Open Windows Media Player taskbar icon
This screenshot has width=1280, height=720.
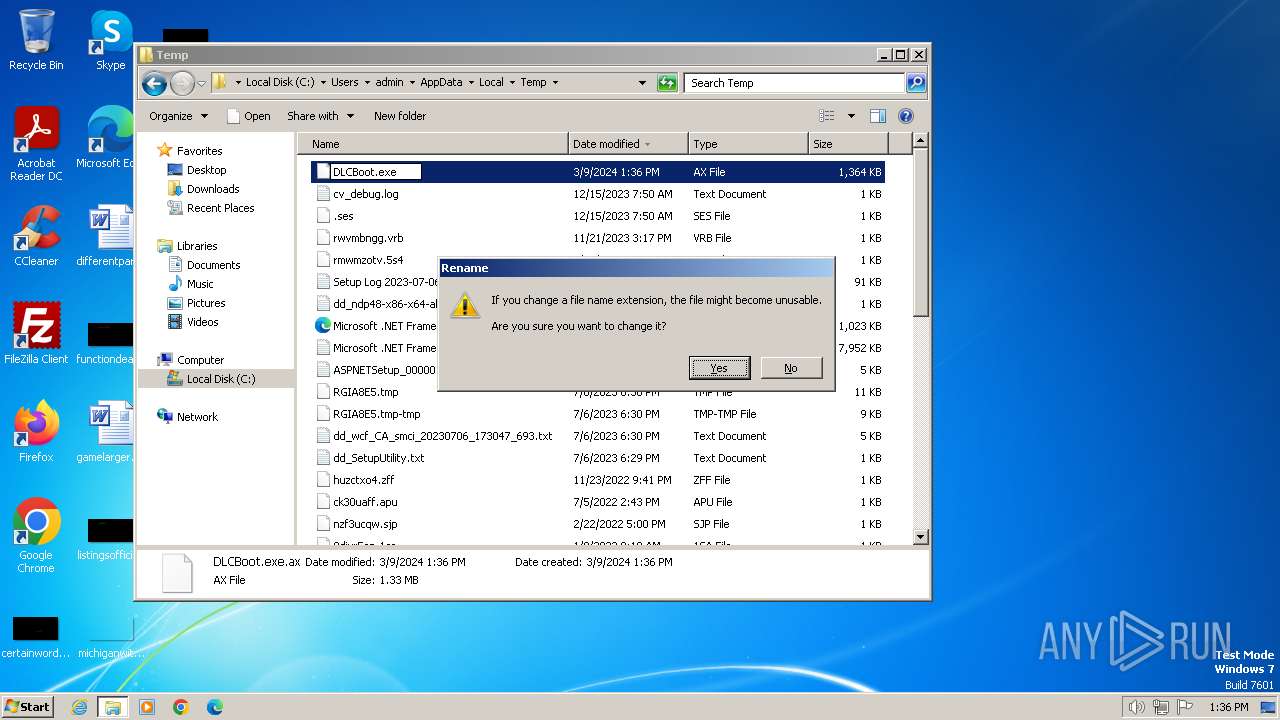tap(147, 707)
